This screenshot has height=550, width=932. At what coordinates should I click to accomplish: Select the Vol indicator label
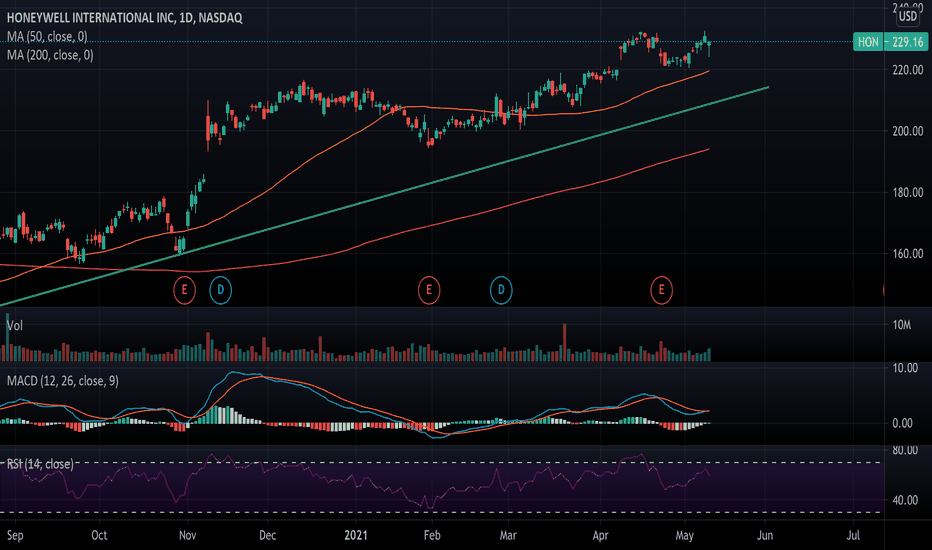[x=15, y=325]
